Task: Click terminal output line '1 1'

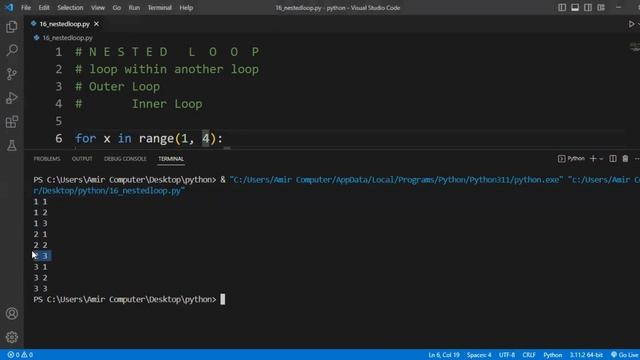Action: pyautogui.click(x=40, y=202)
